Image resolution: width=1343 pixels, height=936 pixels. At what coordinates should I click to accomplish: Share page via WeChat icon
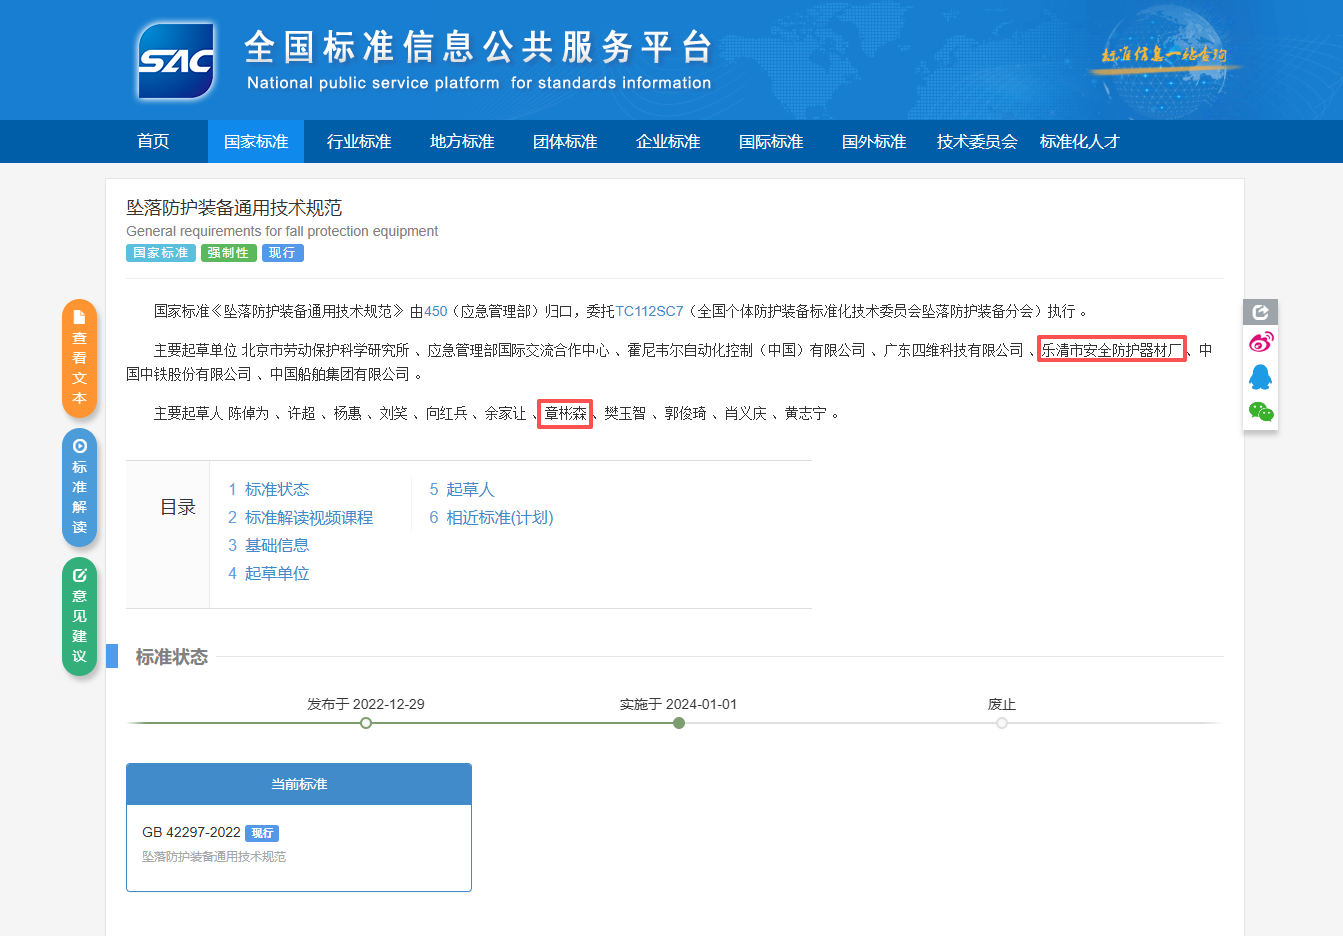(x=1260, y=411)
